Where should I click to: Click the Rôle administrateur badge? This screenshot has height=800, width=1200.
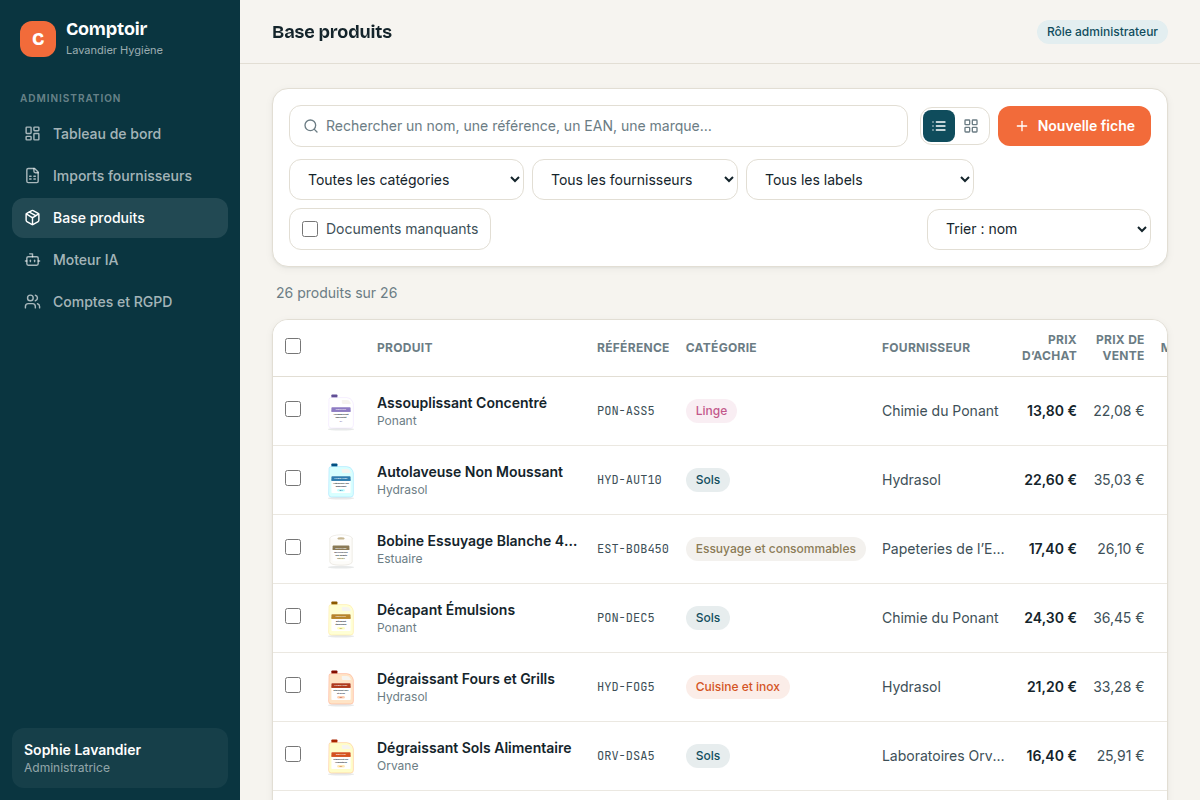[x=1102, y=32]
